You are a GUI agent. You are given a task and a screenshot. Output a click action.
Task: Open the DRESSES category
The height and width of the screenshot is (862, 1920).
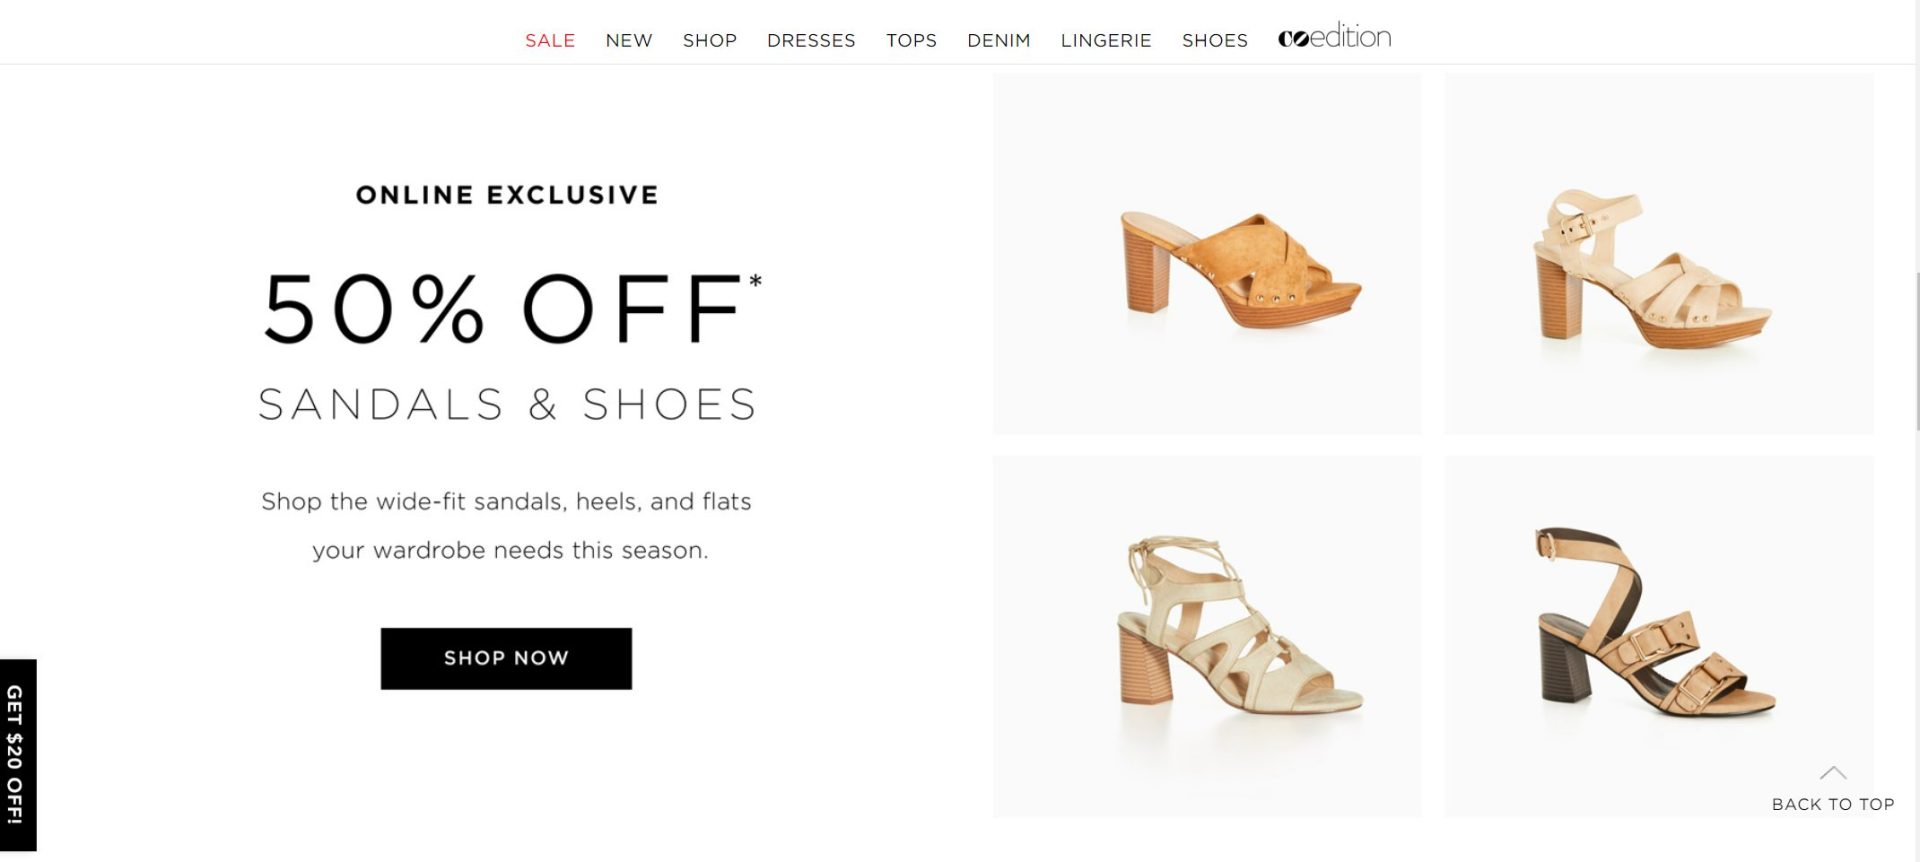[x=811, y=40]
